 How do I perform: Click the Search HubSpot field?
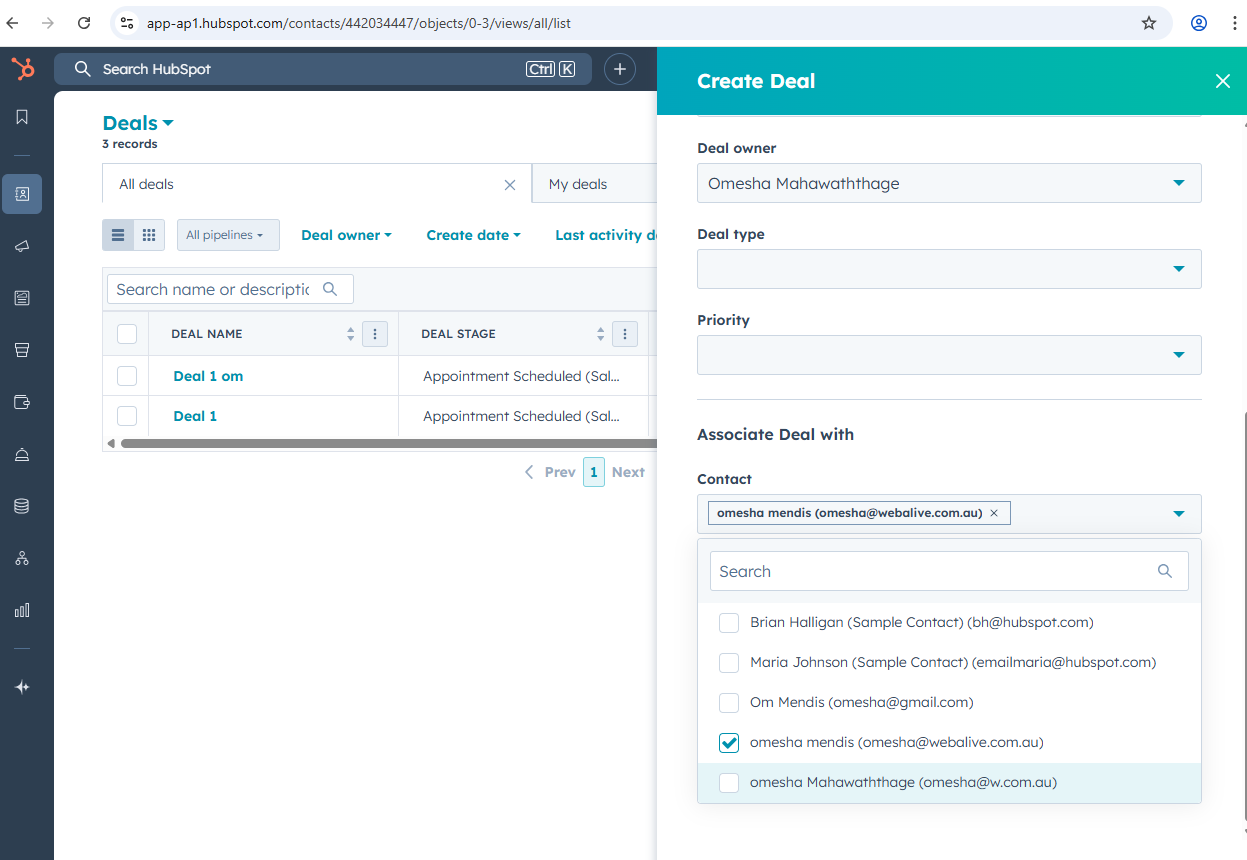323,69
